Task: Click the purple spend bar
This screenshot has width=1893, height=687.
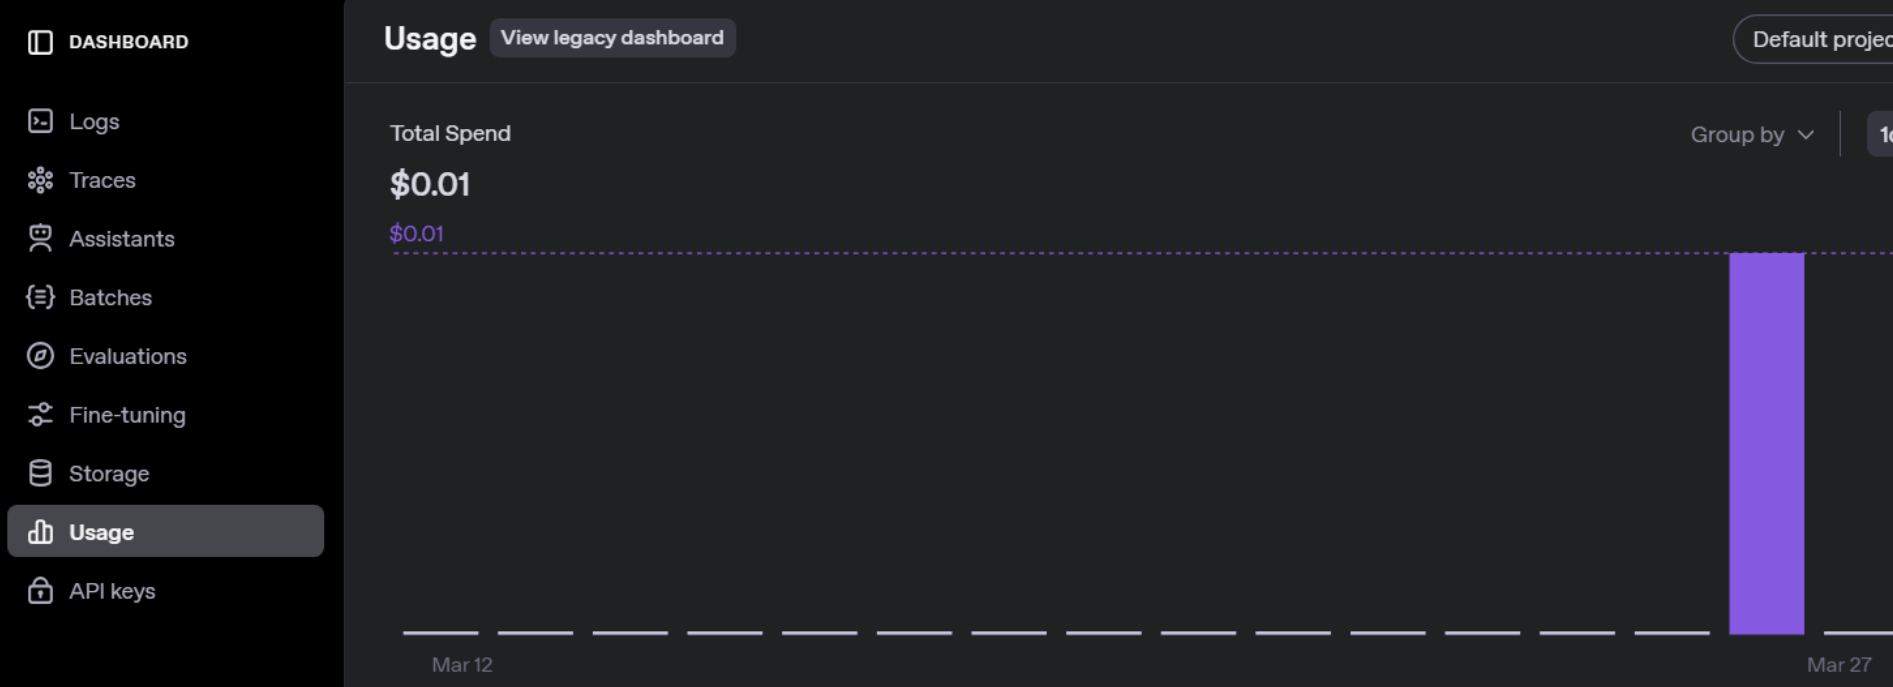Action: click(1766, 443)
